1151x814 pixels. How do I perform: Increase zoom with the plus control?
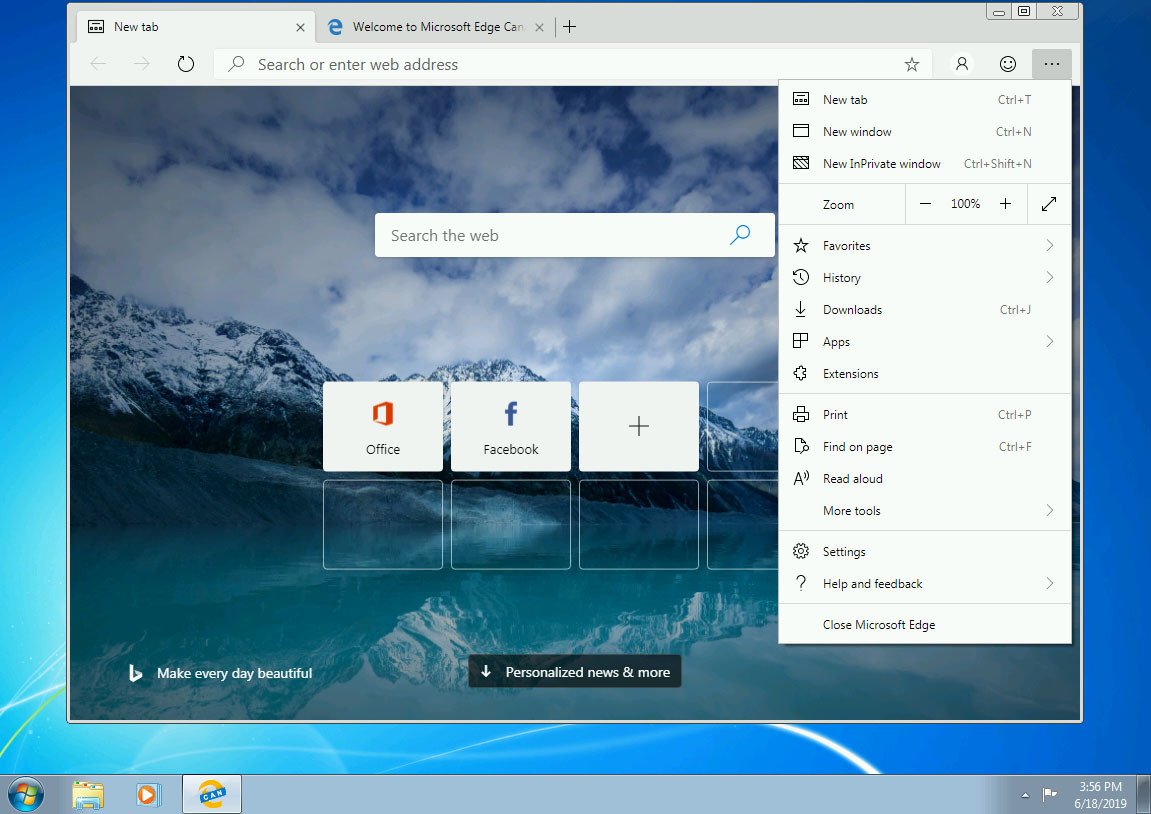coord(1006,203)
